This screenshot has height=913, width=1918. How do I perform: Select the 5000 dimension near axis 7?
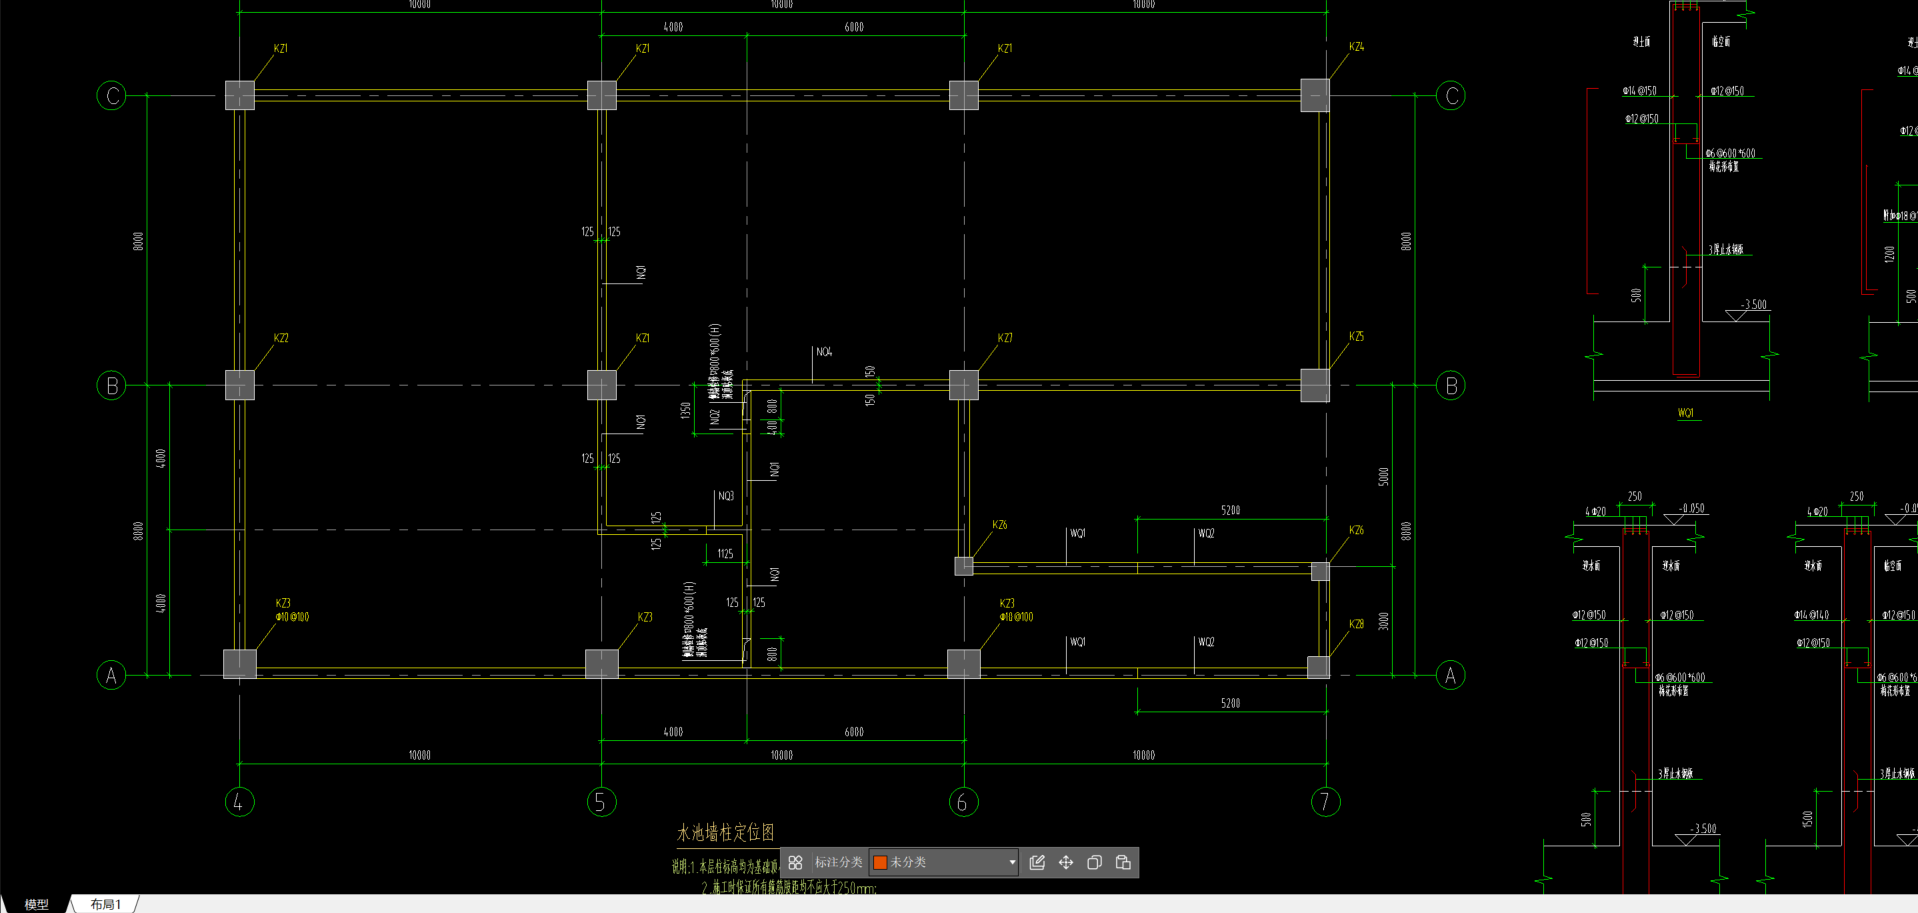click(1384, 477)
